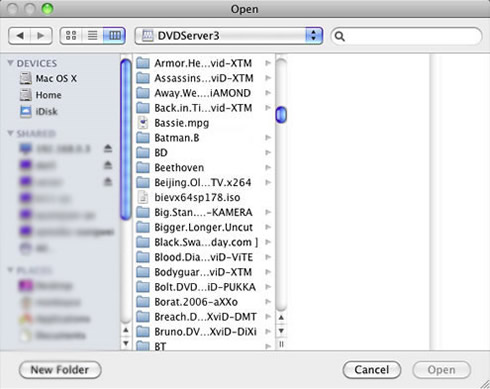490x389 pixels.
Task: Switch to list view
Action: [92, 36]
